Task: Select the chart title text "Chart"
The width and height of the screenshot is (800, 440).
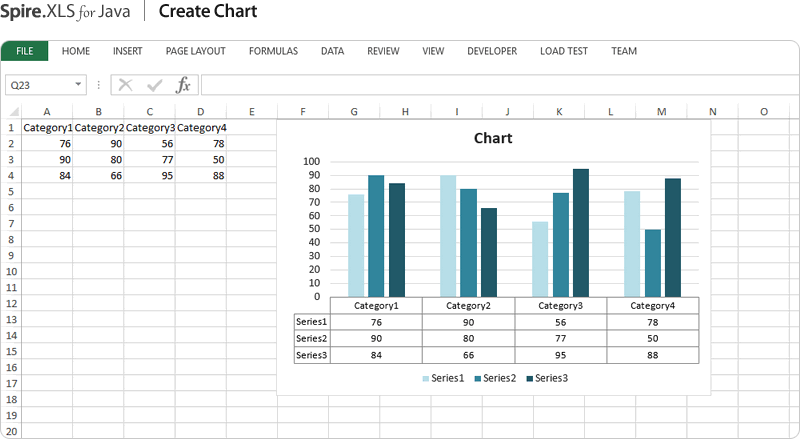Action: (493, 138)
